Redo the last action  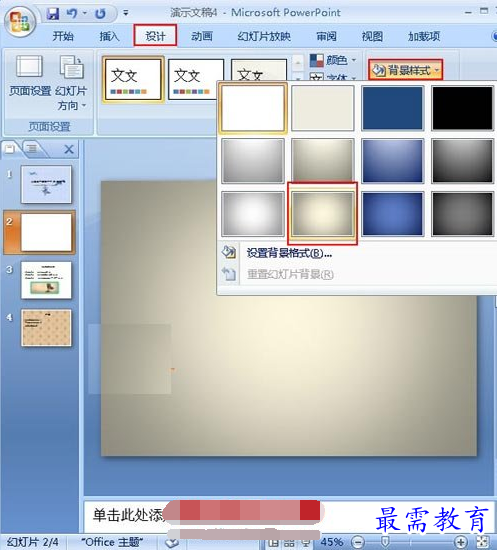pyautogui.click(x=101, y=14)
